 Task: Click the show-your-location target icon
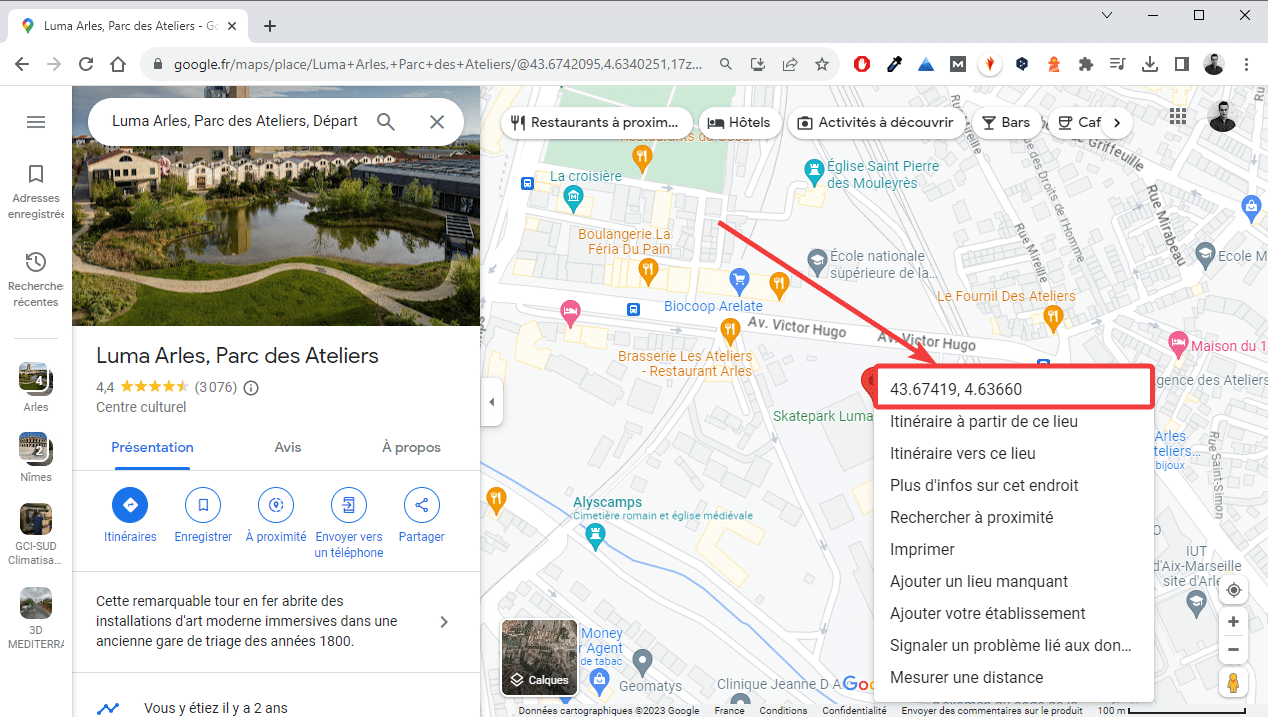coord(1233,590)
